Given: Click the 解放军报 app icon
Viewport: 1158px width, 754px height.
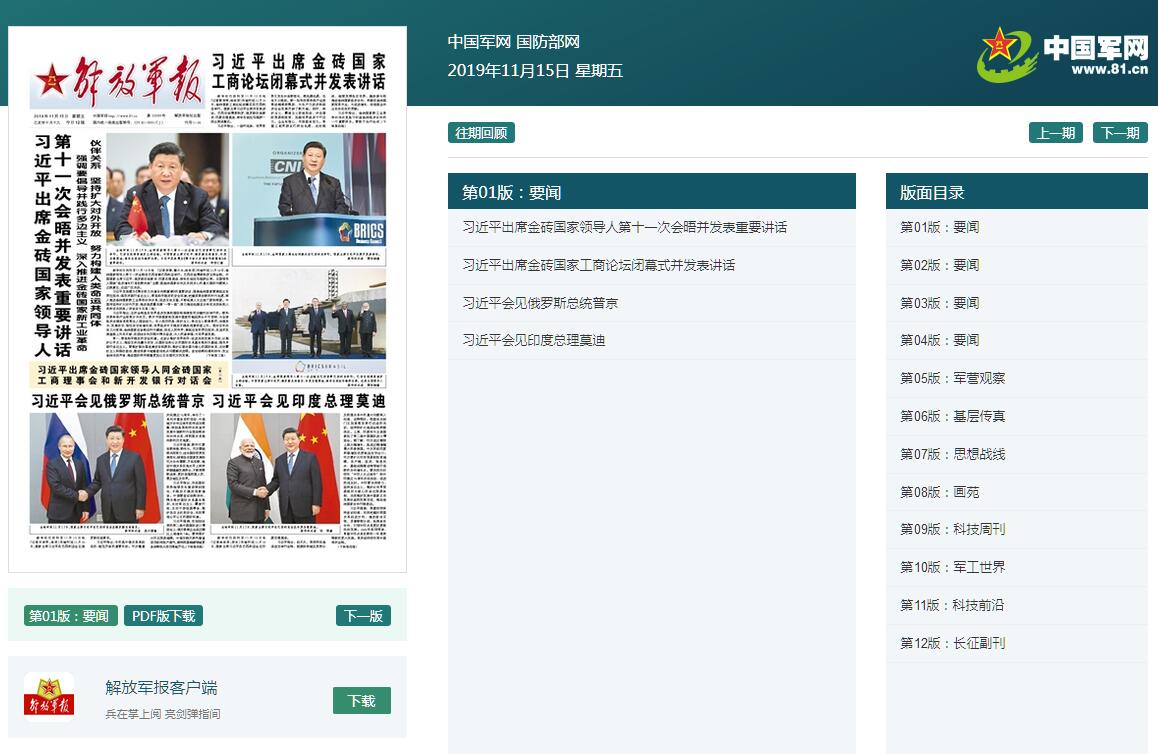Looking at the screenshot, I should [x=49, y=697].
